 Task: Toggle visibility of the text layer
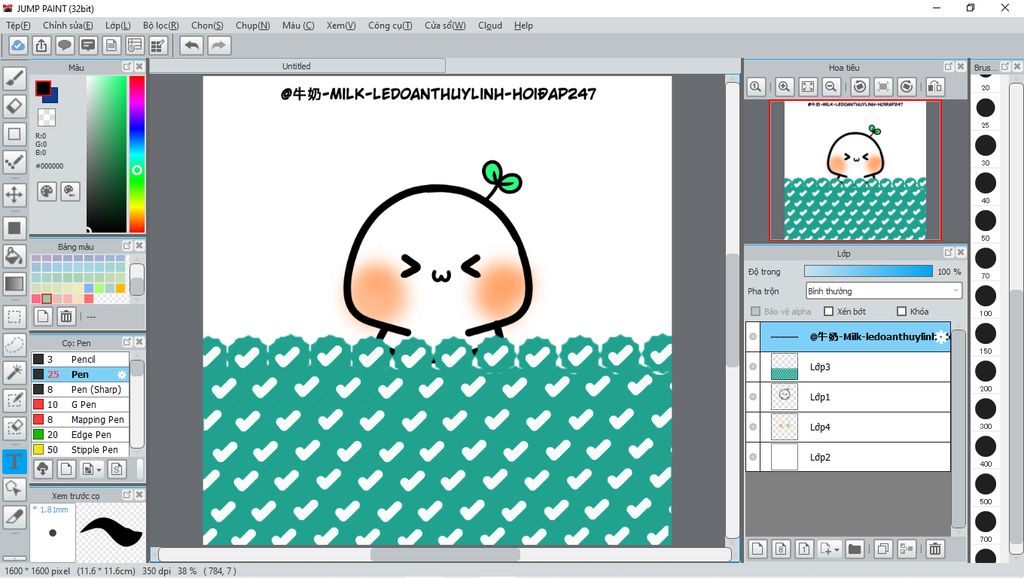[753, 337]
